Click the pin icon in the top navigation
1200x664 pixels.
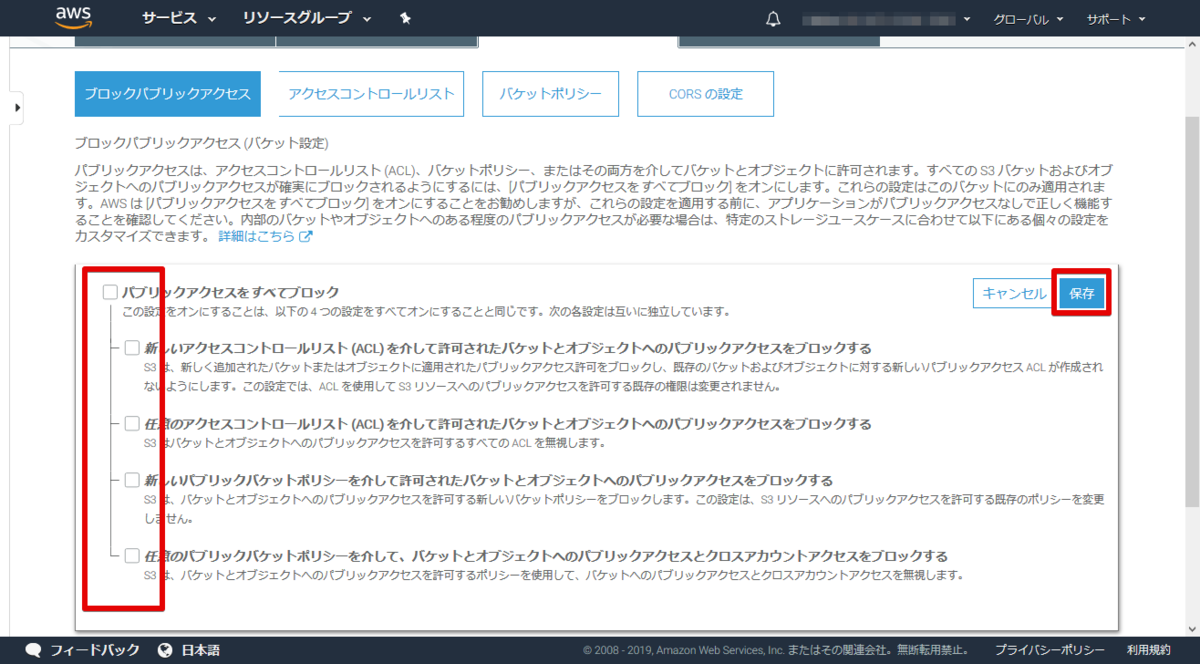pos(404,17)
